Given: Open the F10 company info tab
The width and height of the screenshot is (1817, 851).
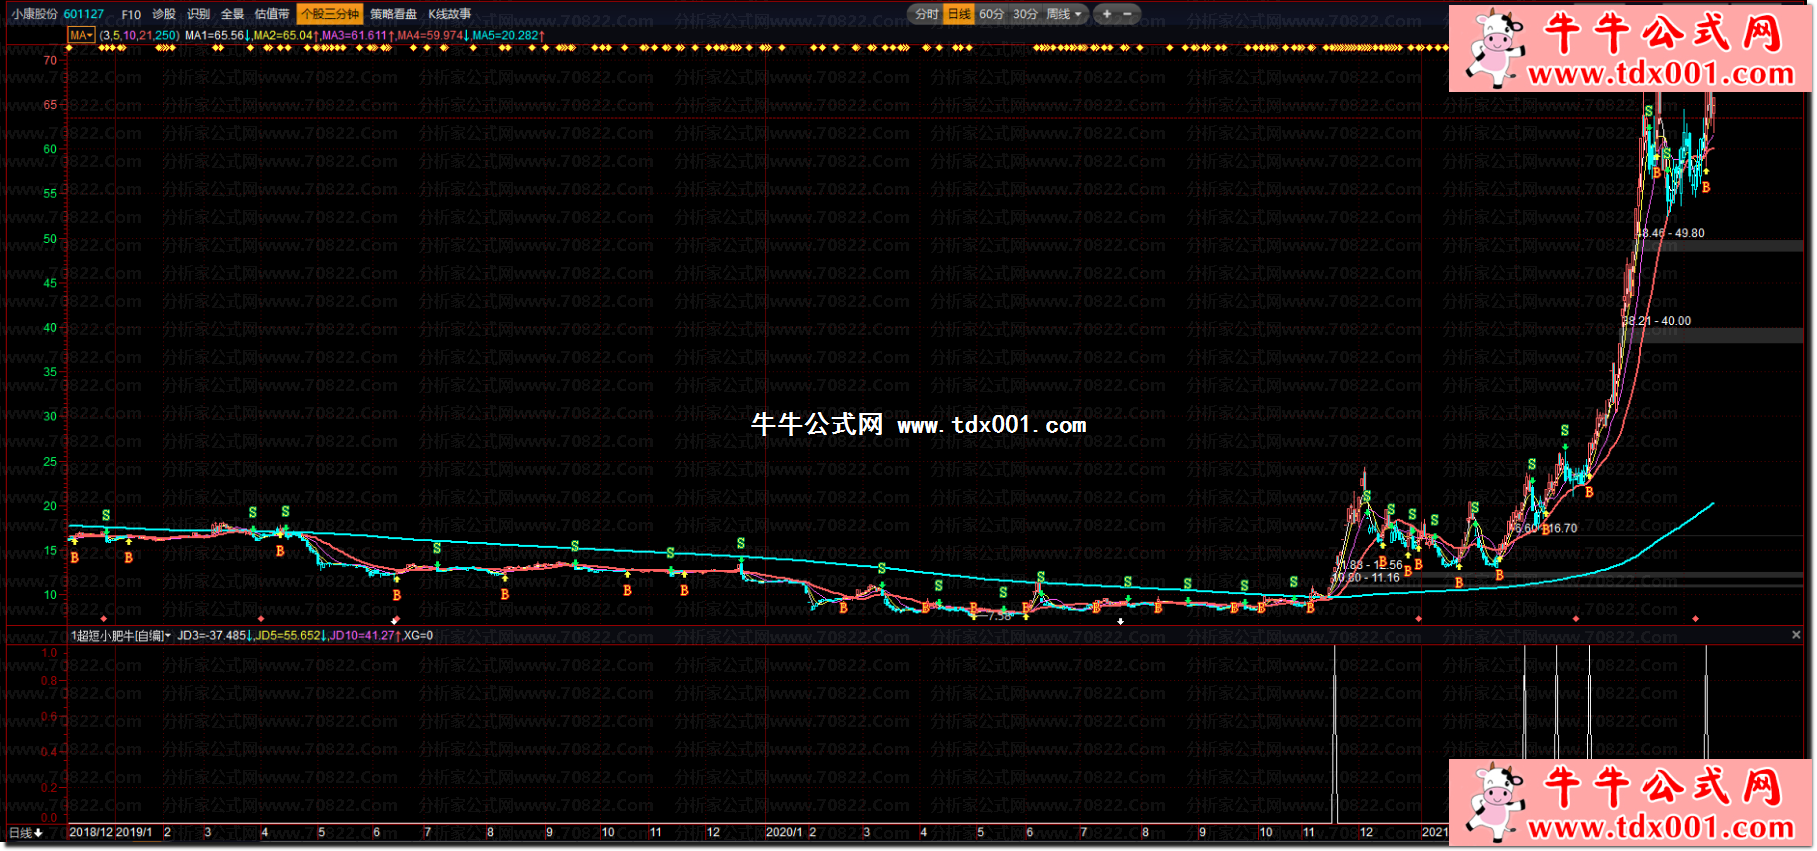Looking at the screenshot, I should (x=131, y=14).
